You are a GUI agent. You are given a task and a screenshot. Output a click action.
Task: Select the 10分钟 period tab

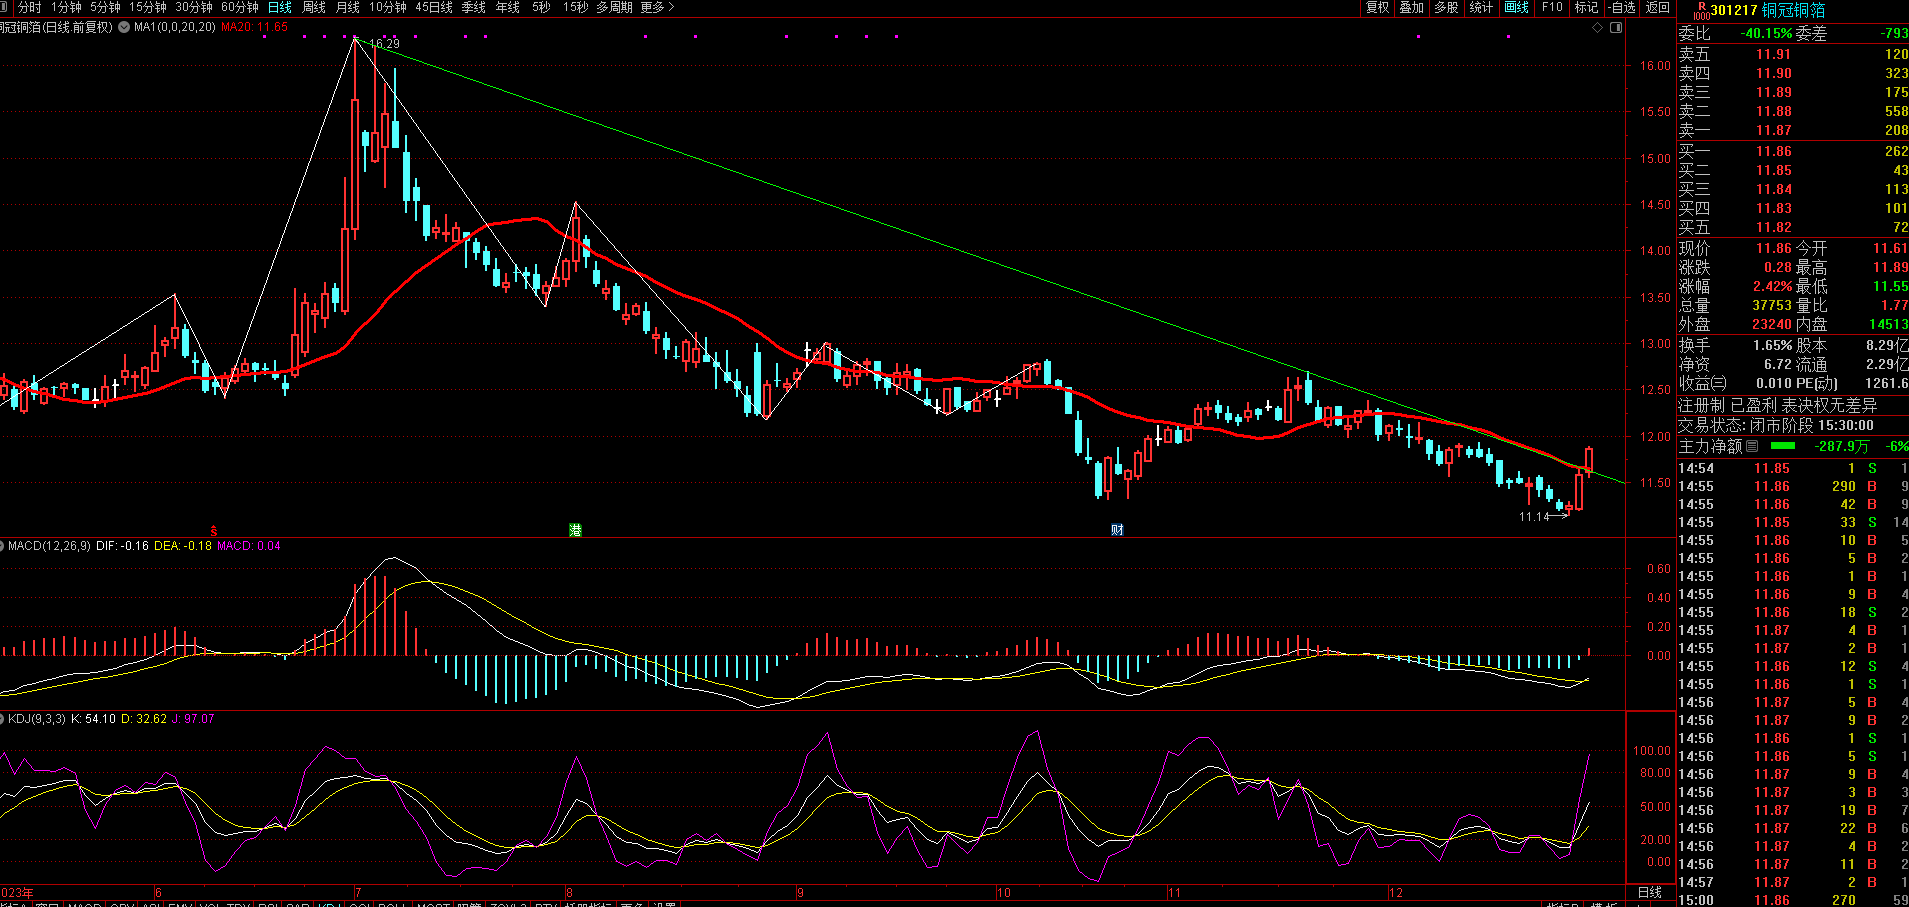(388, 7)
